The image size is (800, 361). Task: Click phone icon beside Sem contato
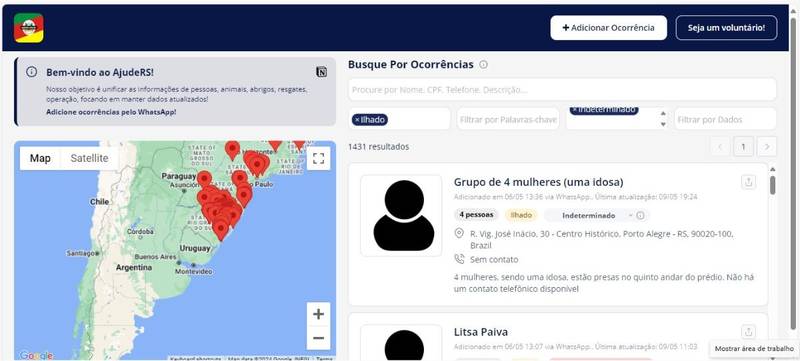pos(459,259)
